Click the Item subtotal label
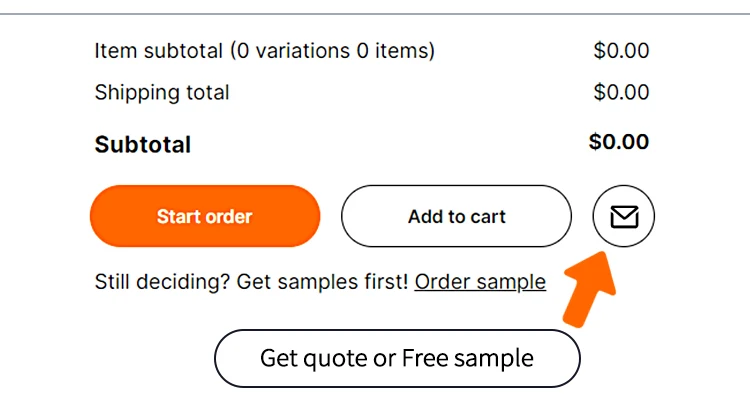Screen dimensions: 750x419 264,50
